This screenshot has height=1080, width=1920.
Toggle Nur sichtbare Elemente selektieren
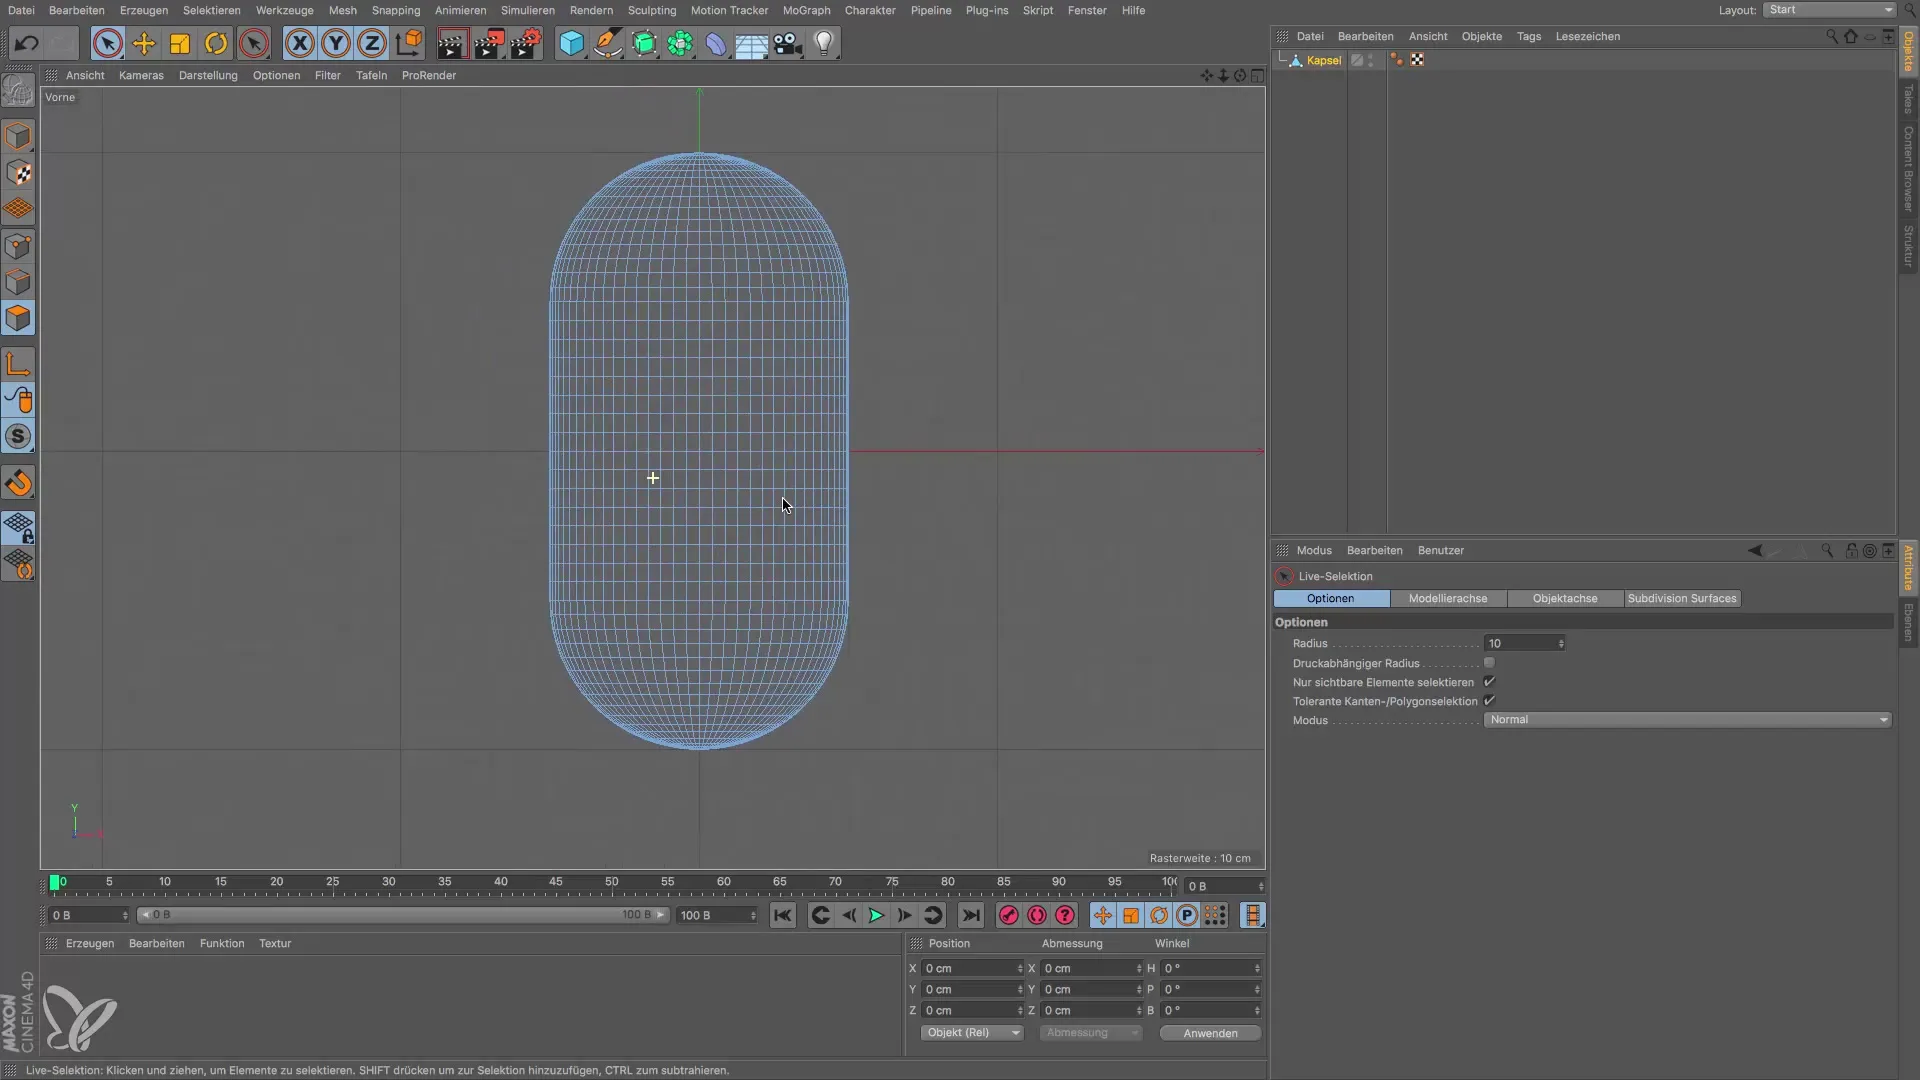[x=1489, y=682]
